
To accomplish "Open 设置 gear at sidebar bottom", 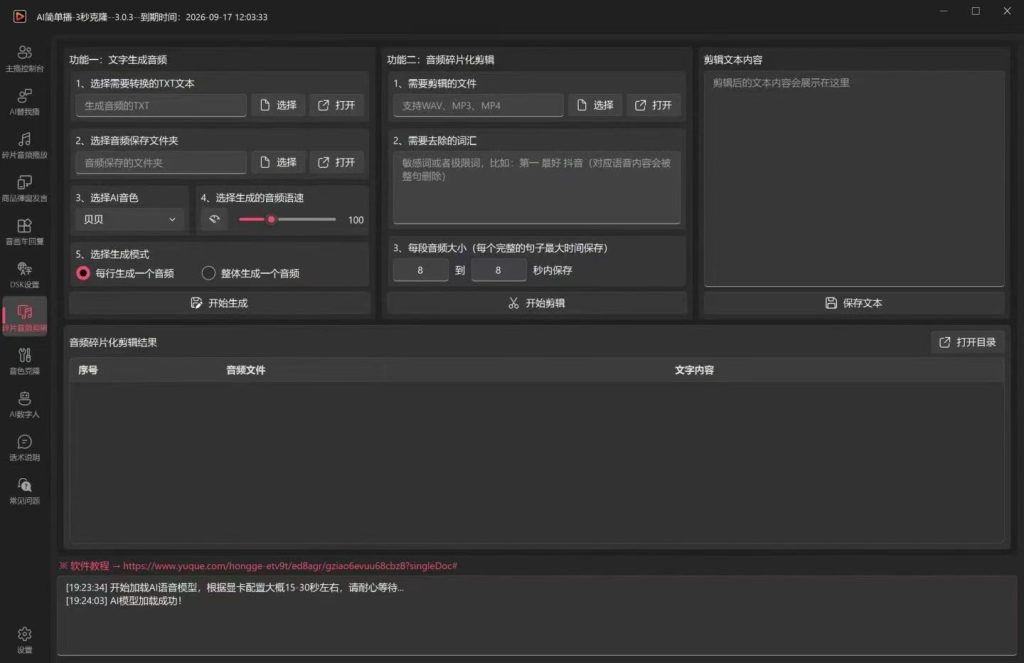I will pos(24,639).
